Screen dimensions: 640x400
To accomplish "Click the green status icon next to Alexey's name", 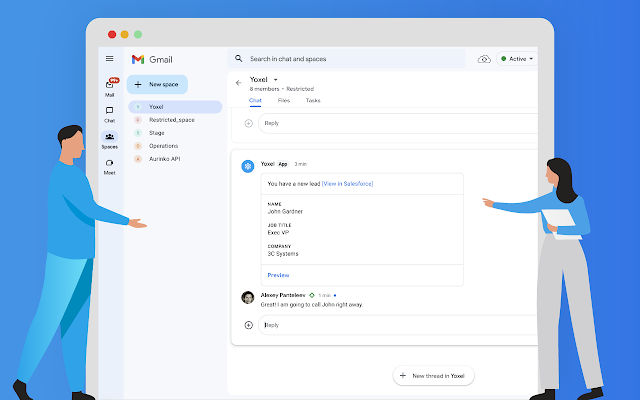I will pyautogui.click(x=312, y=295).
